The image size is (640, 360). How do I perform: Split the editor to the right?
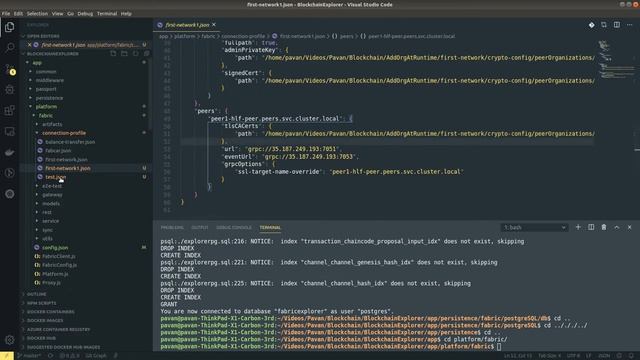pyautogui.click(x=617, y=25)
